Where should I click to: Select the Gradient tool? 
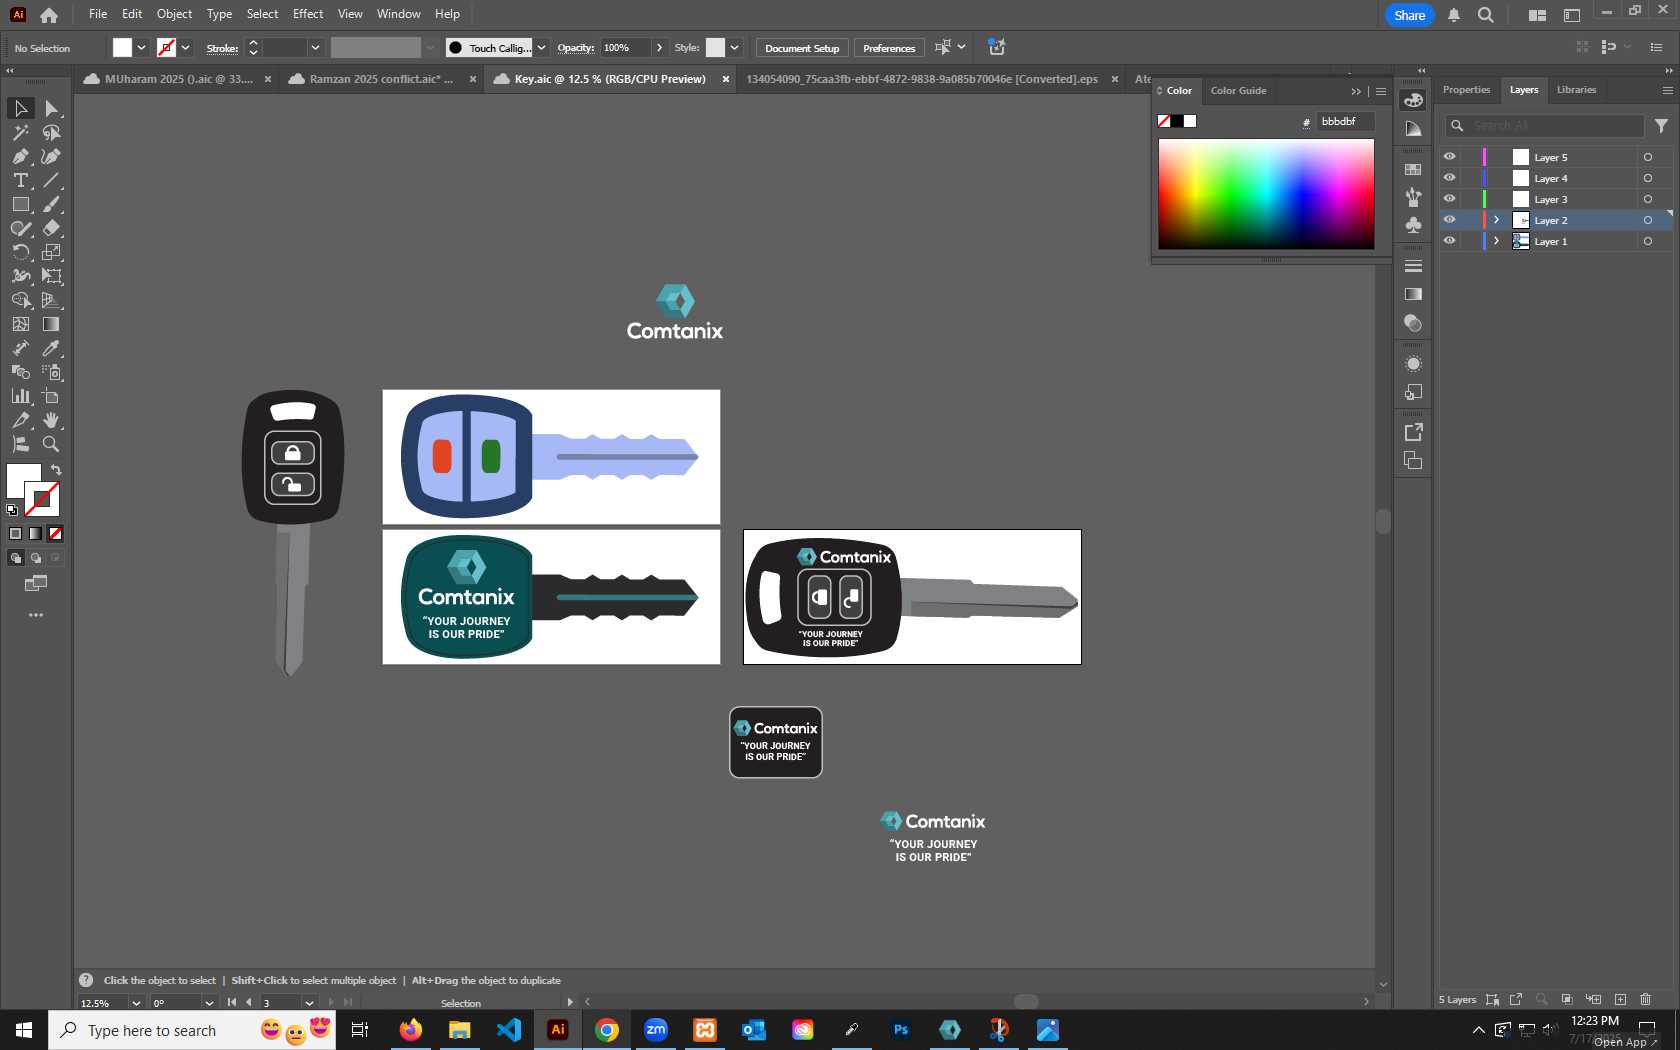pos(51,324)
